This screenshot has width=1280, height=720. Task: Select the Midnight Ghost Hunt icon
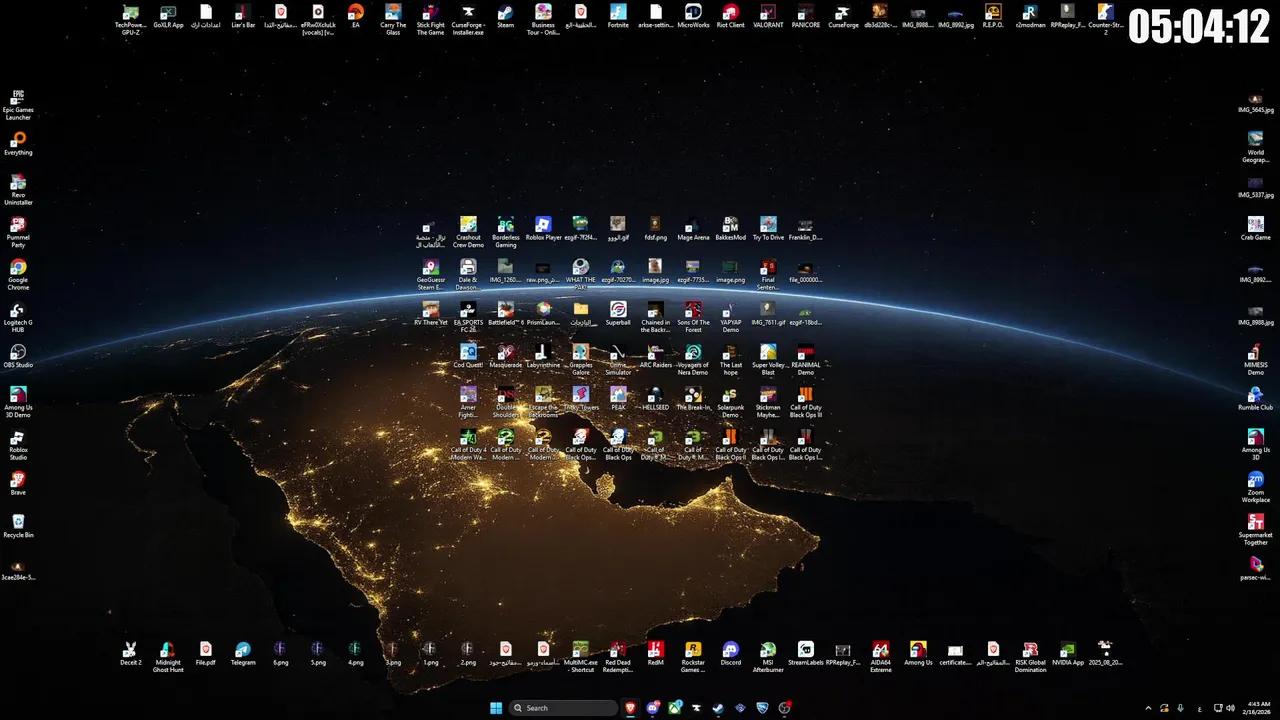[x=168, y=657]
